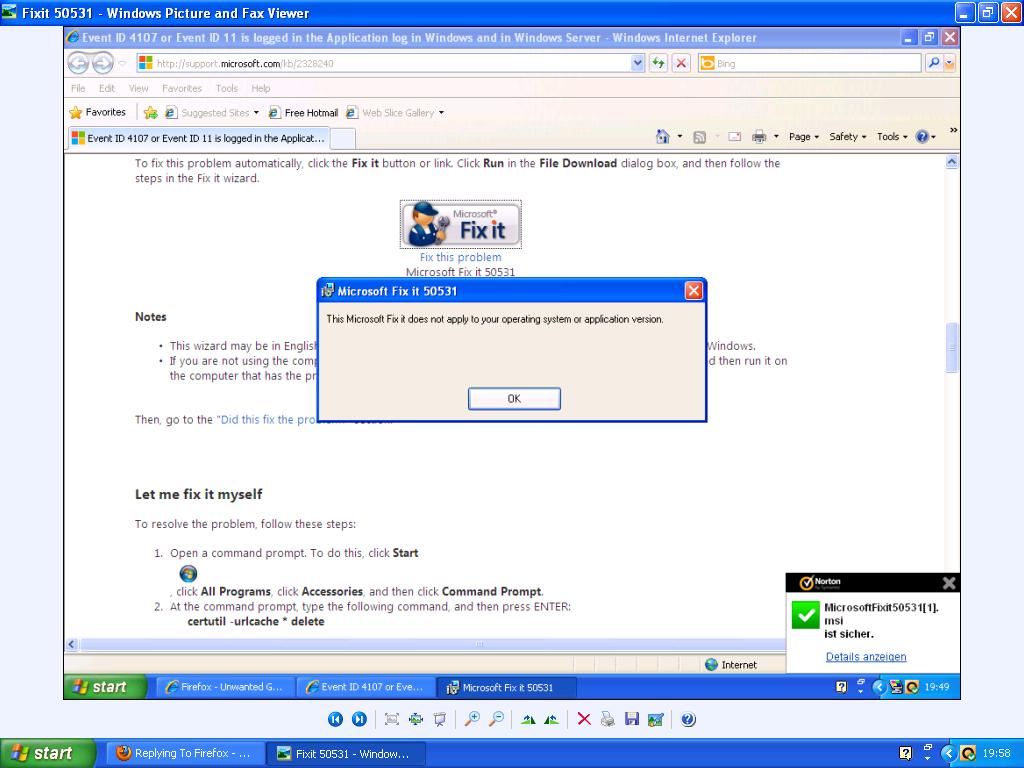The width and height of the screenshot is (1024, 768).
Task: Add page to Favorites bar star icon
Action: (151, 112)
